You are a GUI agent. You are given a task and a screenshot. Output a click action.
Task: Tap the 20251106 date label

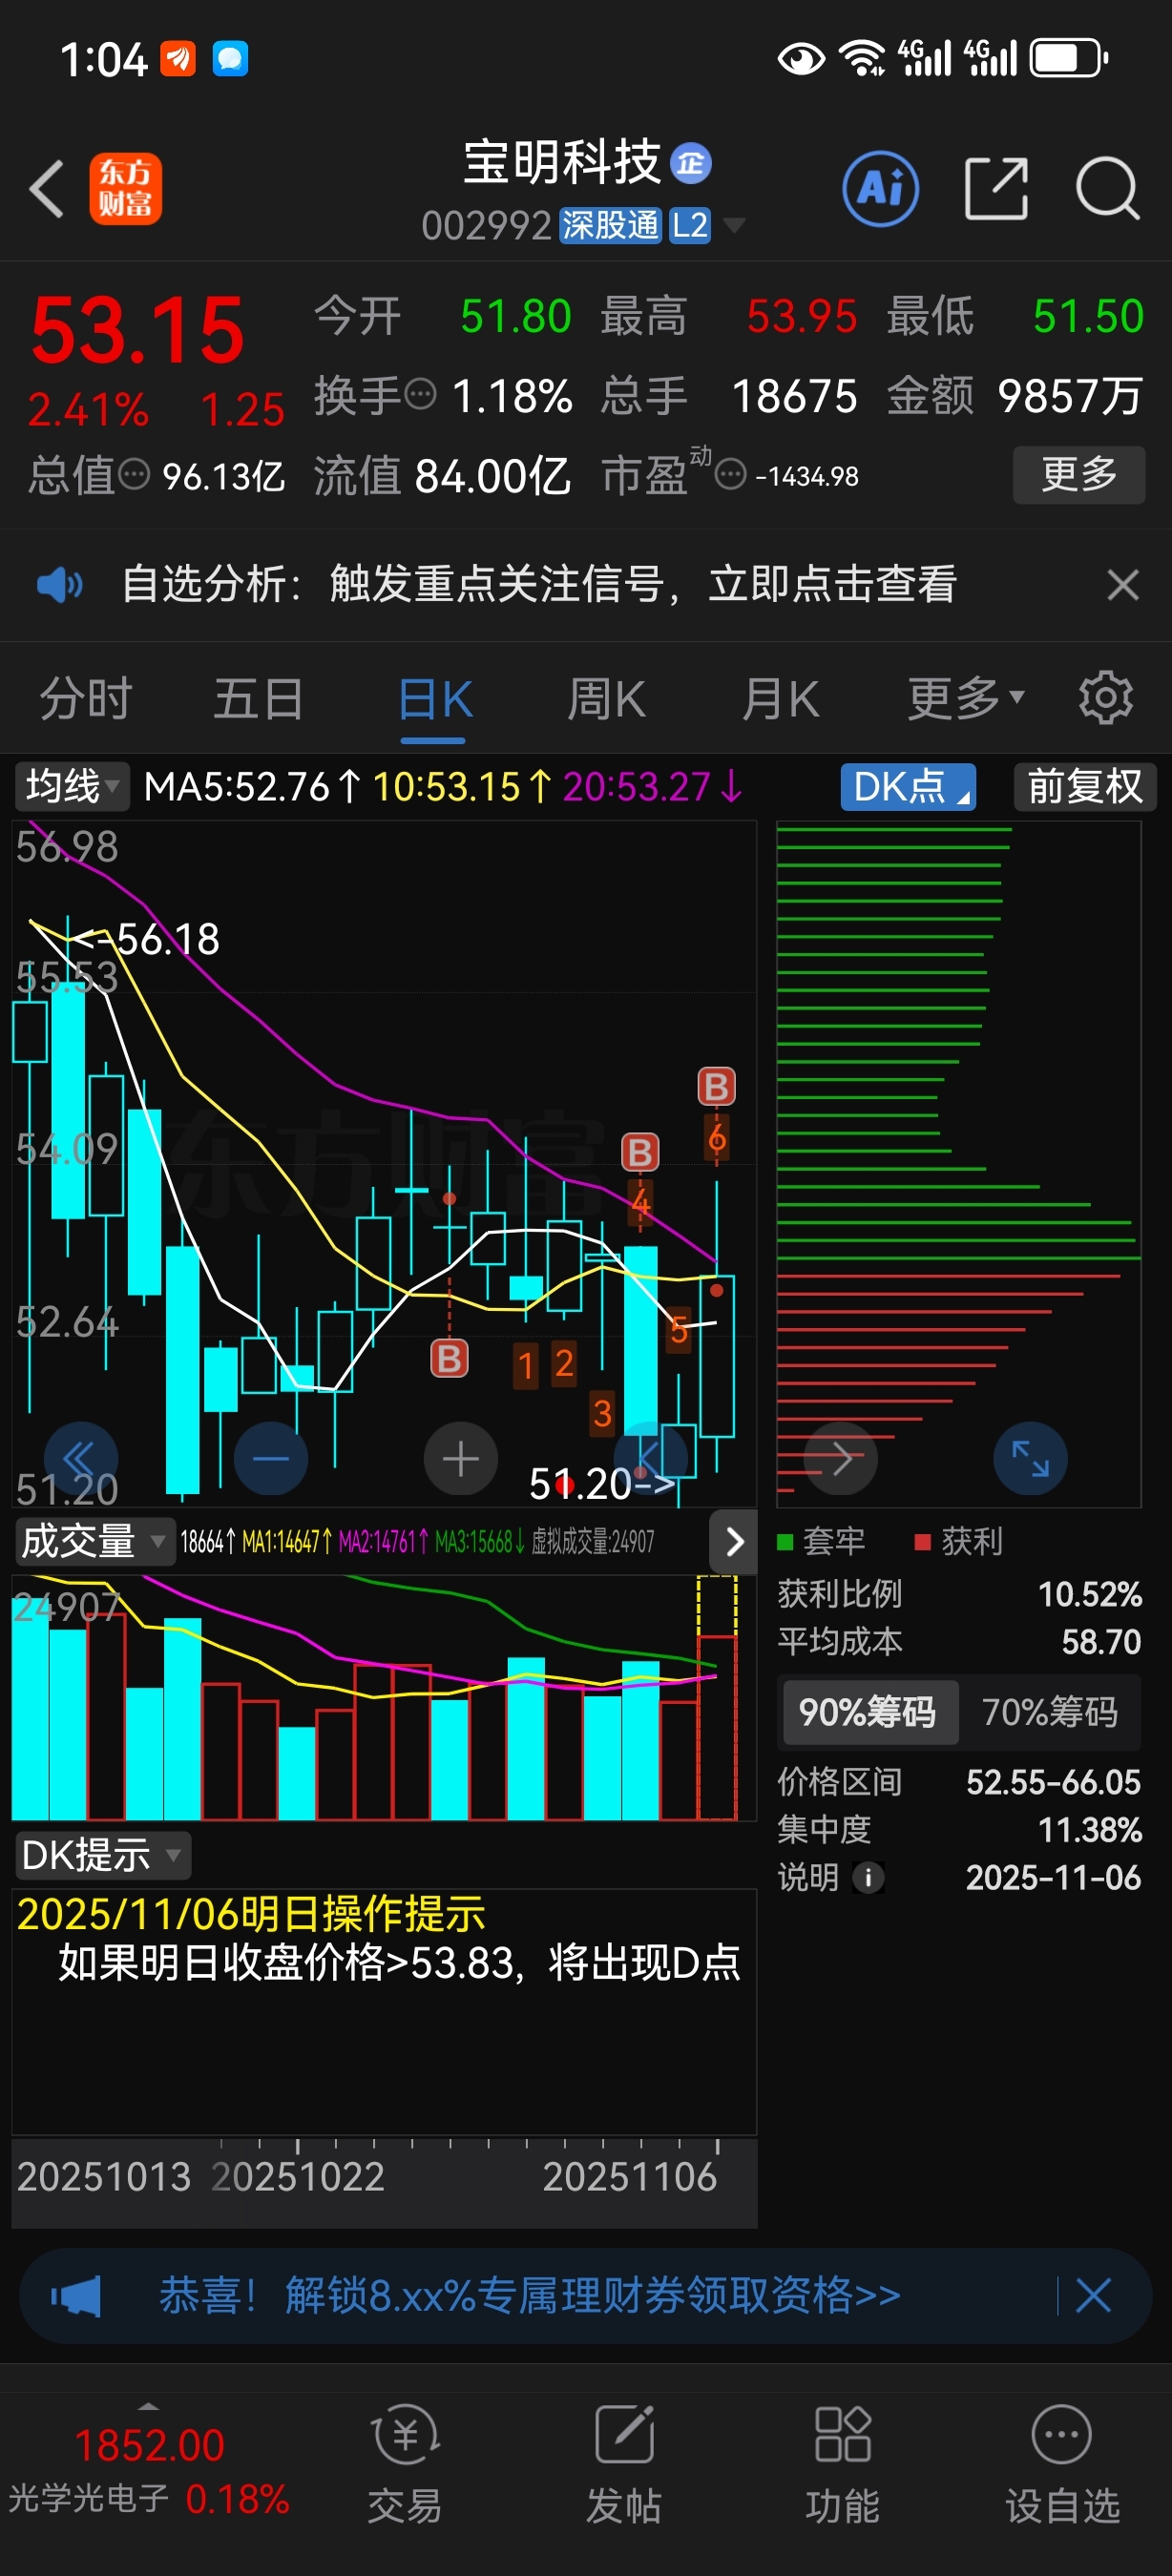click(x=630, y=2176)
